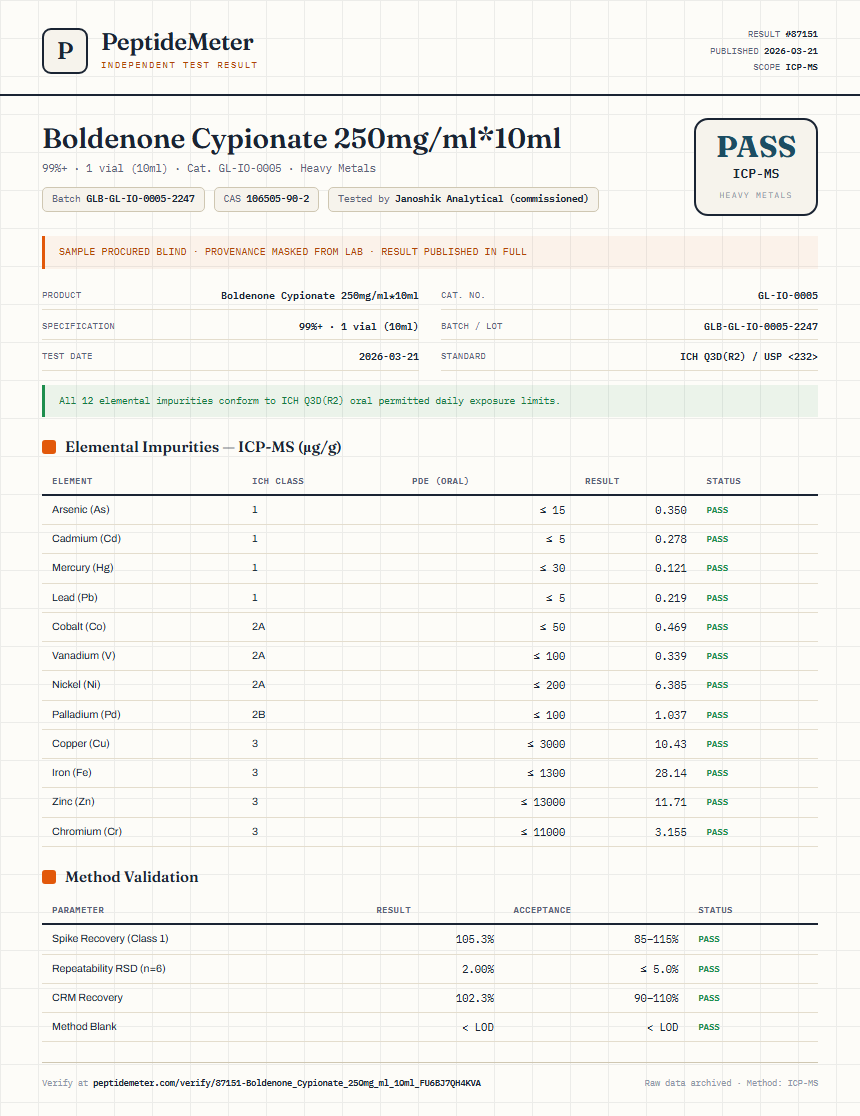Image resolution: width=860 pixels, height=1116 pixels.
Task: Click the Cobalt (Co) result 0.469
Action: point(671,627)
